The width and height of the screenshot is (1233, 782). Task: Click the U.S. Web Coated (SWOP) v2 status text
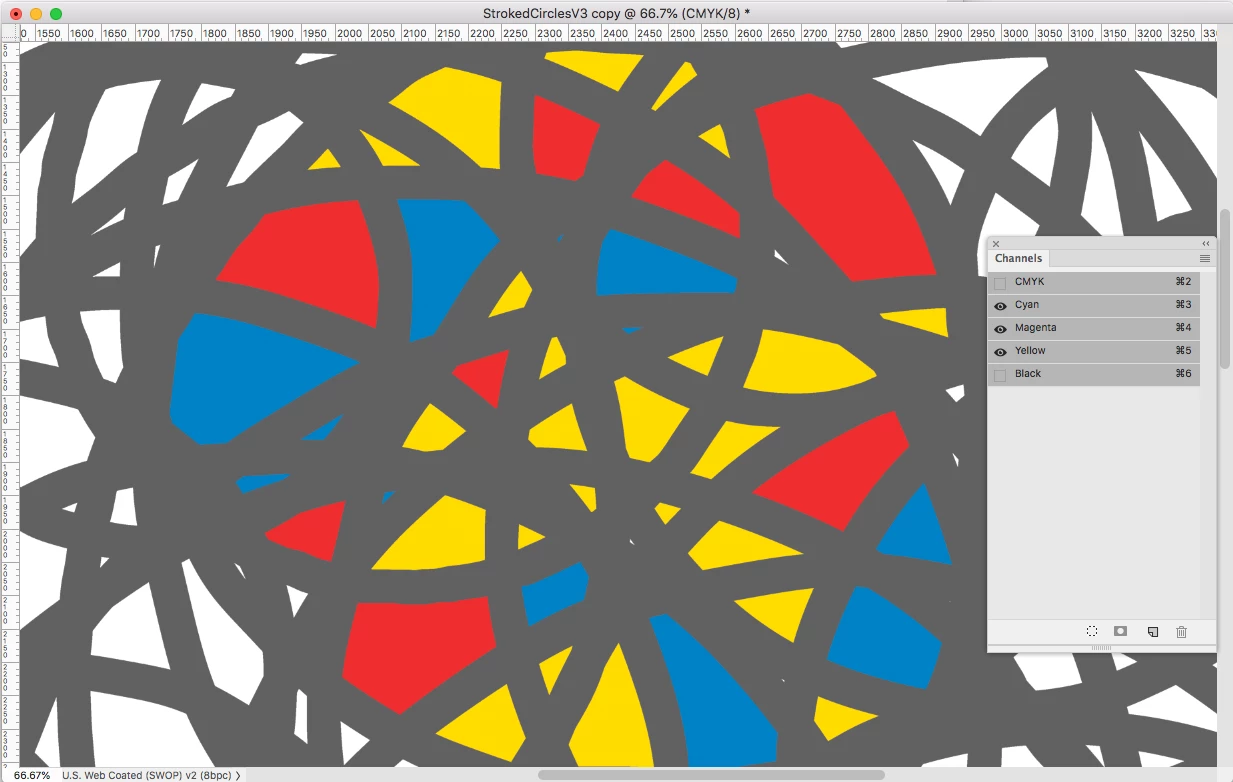click(146, 775)
